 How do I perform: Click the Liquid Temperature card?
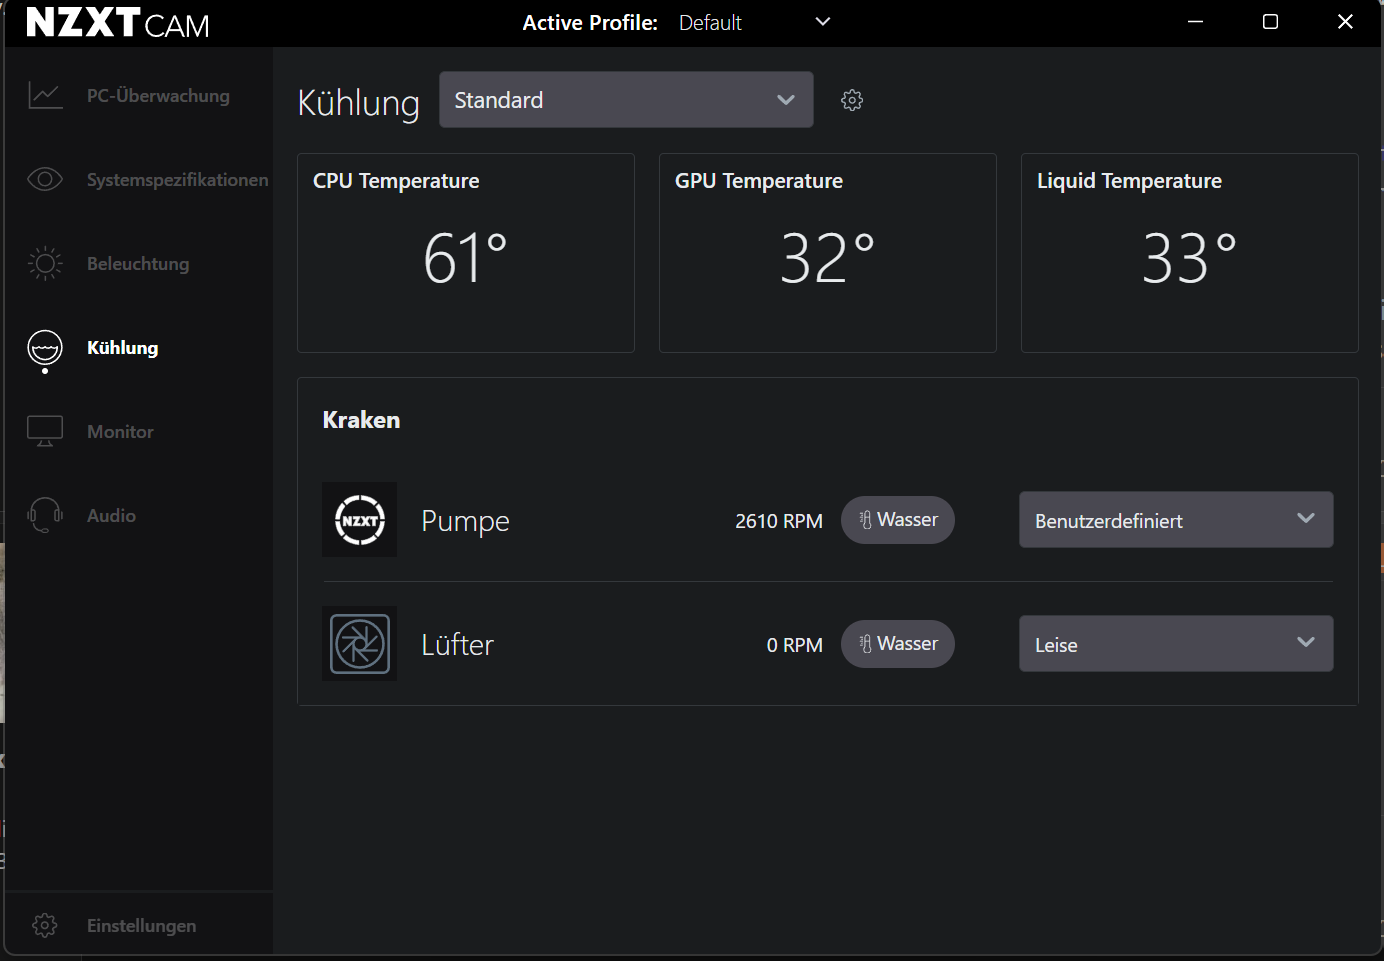pos(1190,253)
